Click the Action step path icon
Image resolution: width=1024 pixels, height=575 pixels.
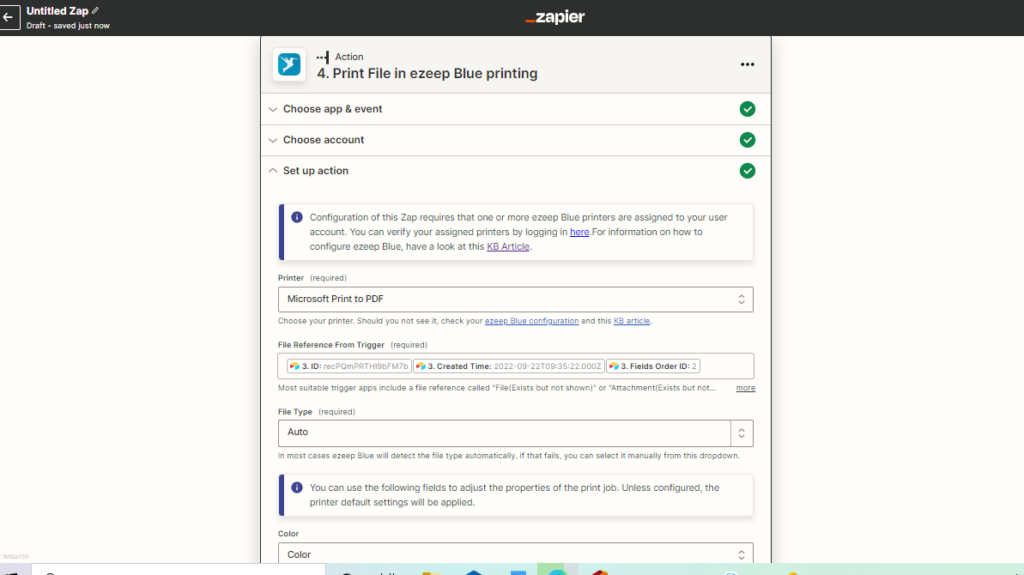pyautogui.click(x=323, y=58)
